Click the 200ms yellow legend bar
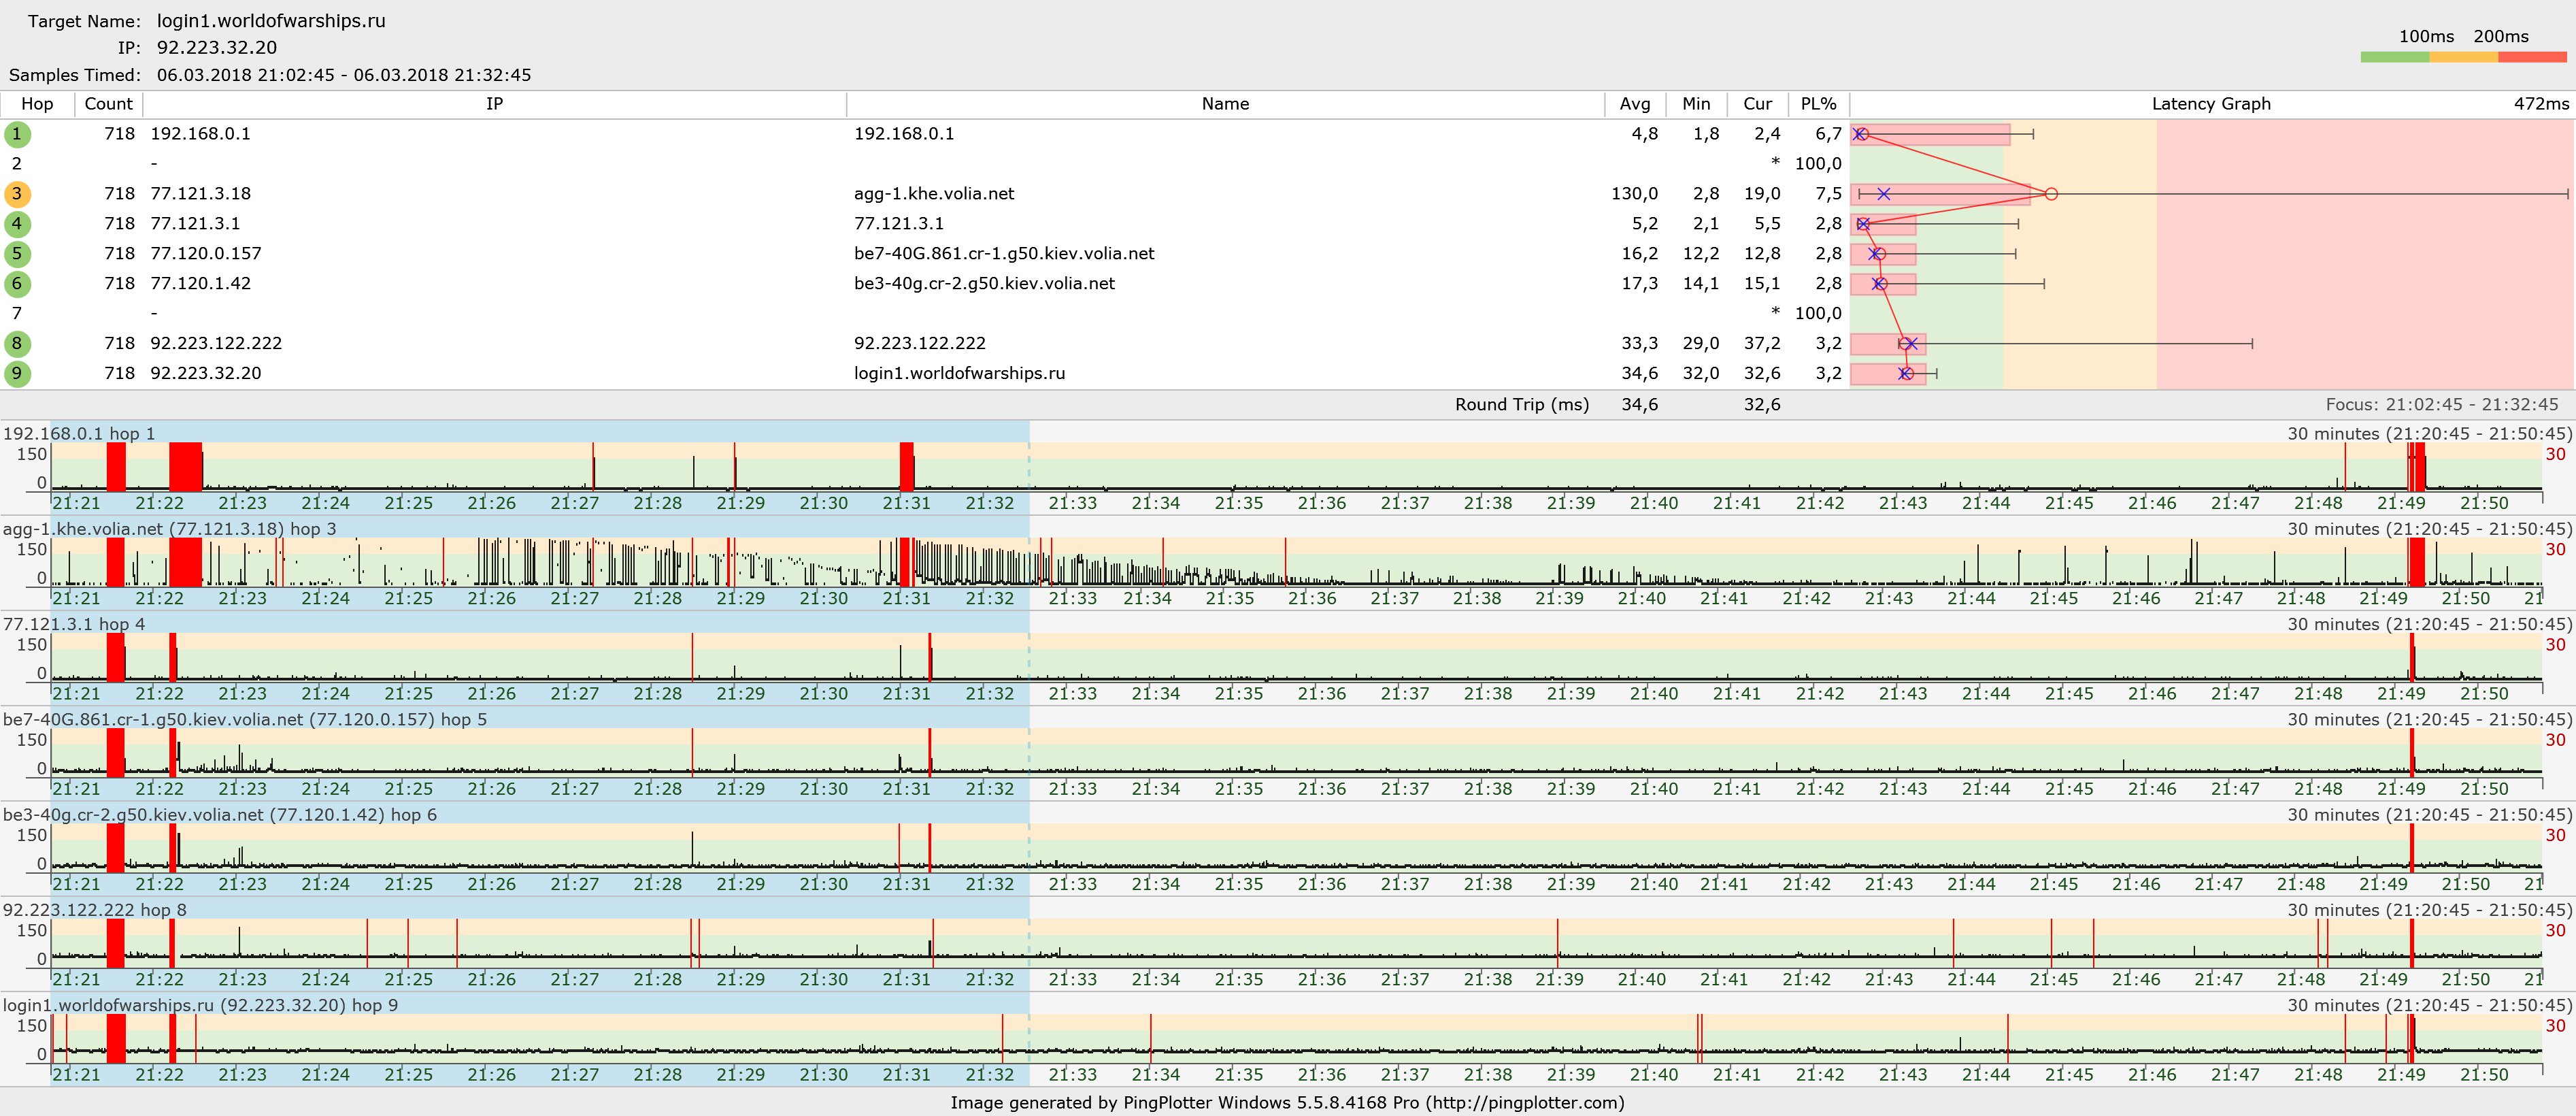The width and height of the screenshot is (2576, 1116). click(x=2463, y=57)
